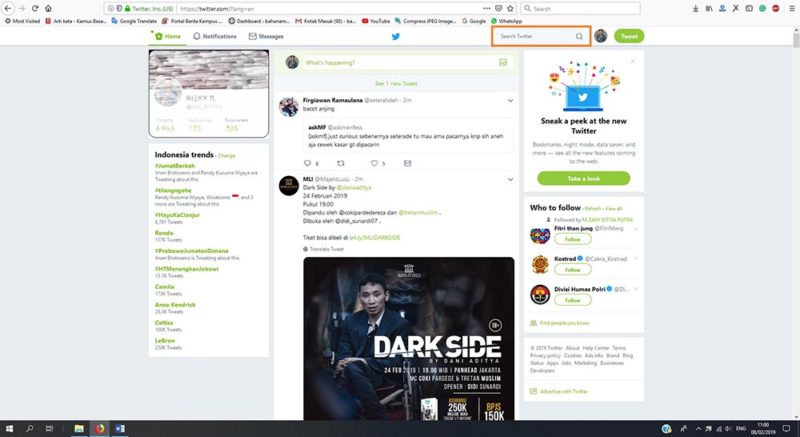Open the #JumatBerkah trend

pos(175,166)
